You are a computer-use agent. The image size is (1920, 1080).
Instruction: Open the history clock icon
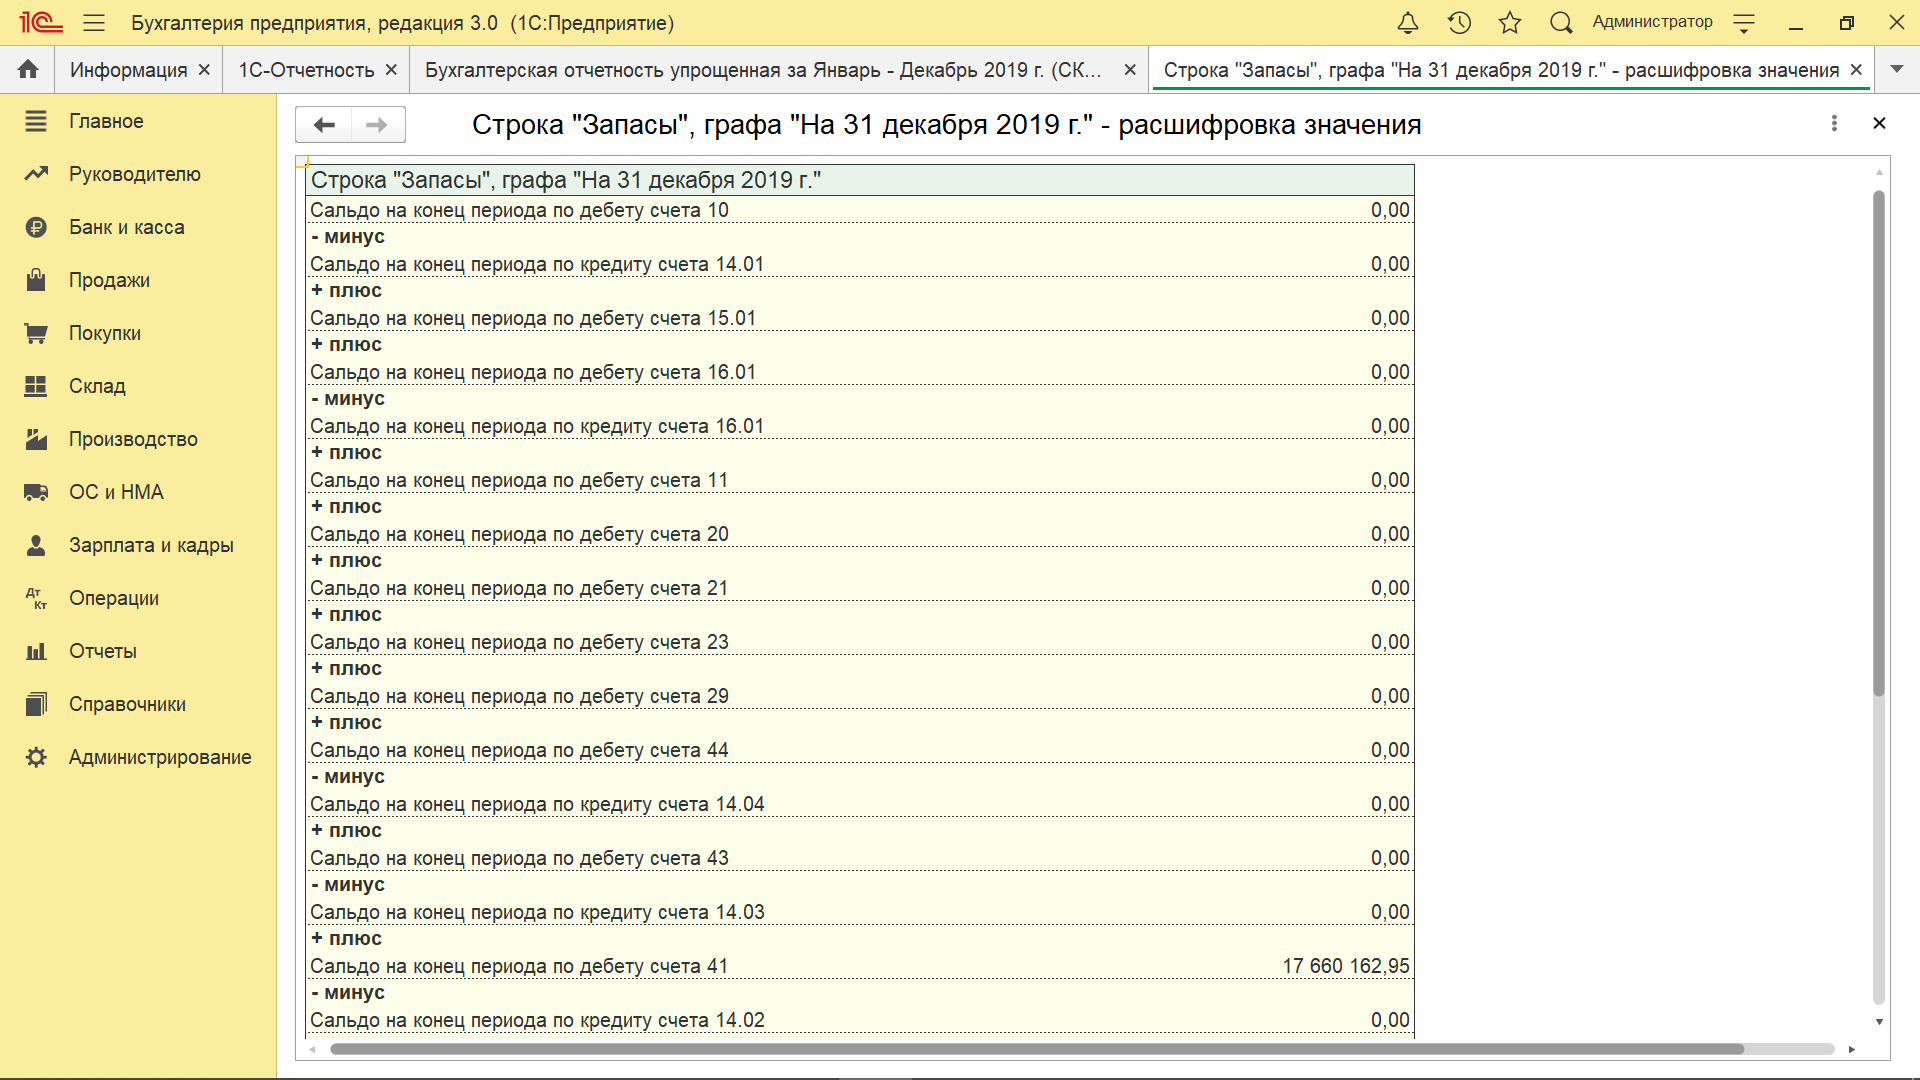1459,22
